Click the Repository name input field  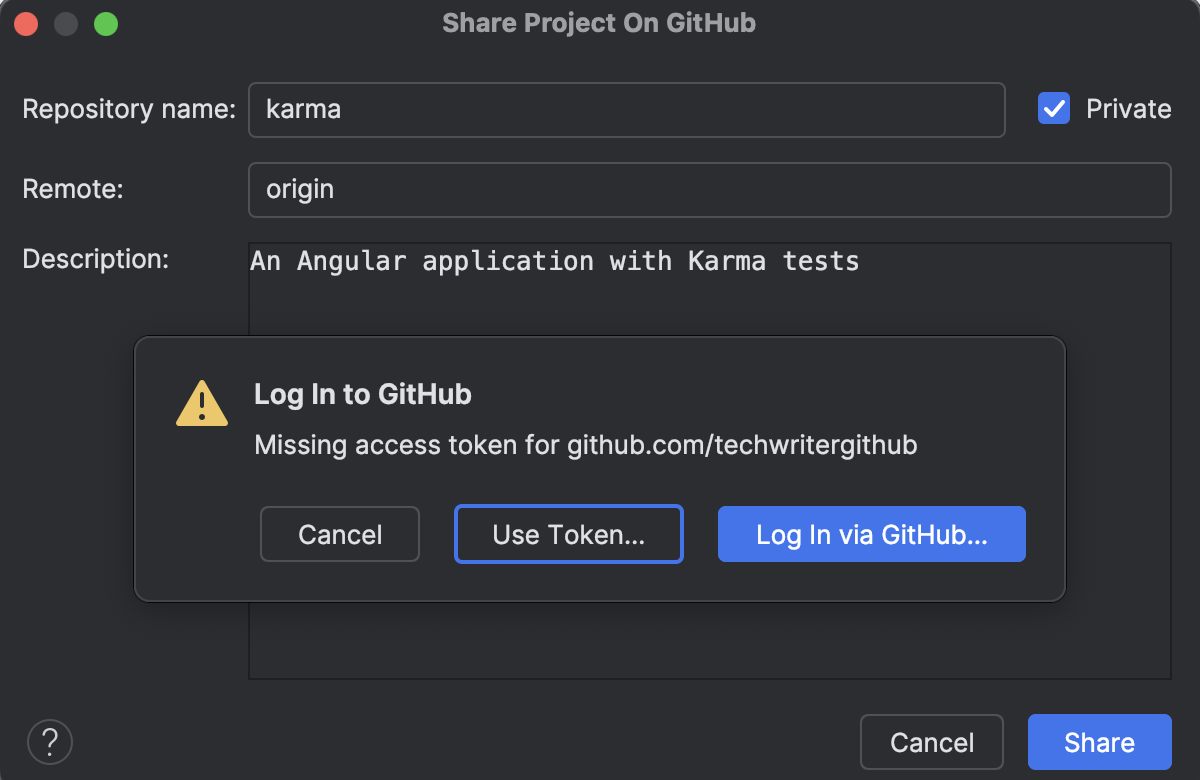point(626,110)
